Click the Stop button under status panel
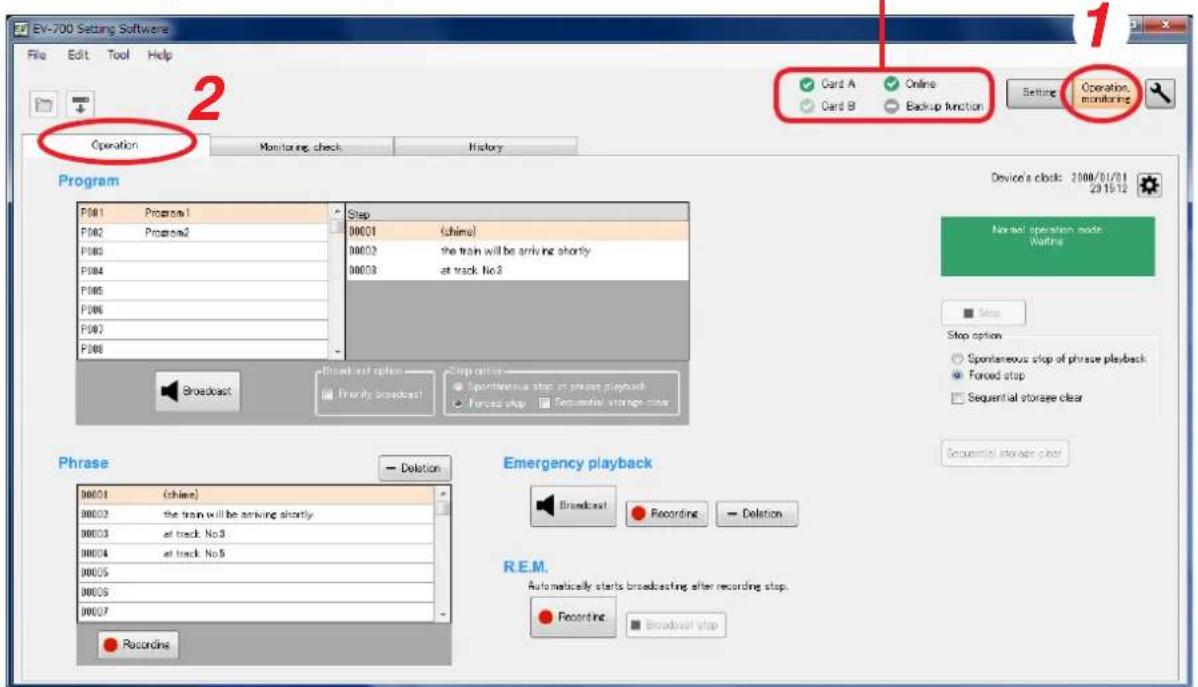The image size is (1198, 687). point(983,313)
